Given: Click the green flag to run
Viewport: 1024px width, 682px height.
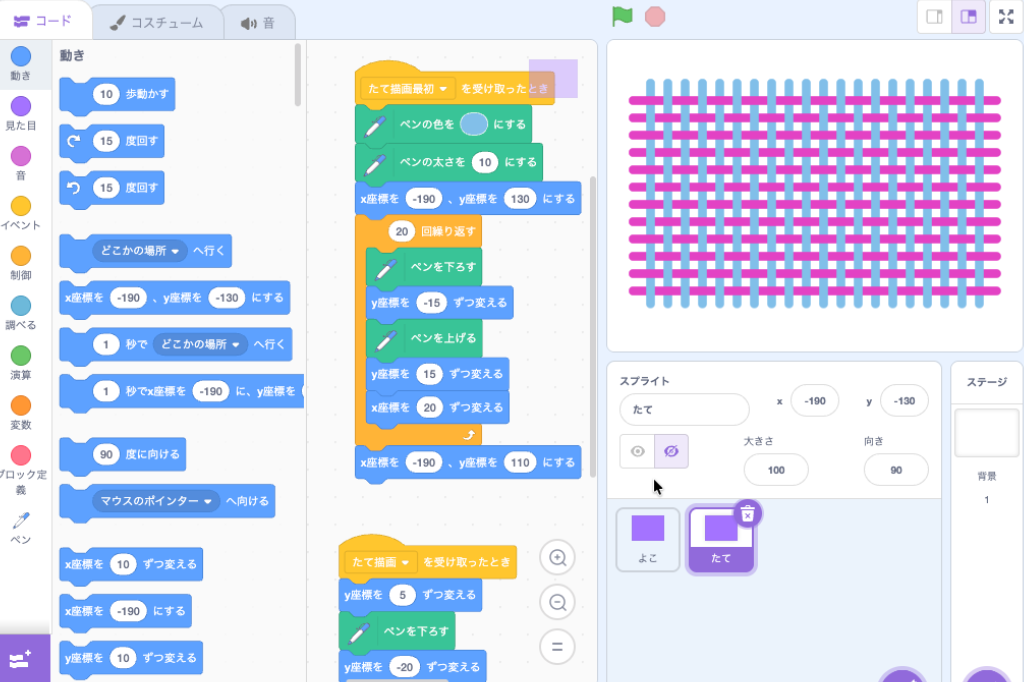Looking at the screenshot, I should [x=623, y=16].
